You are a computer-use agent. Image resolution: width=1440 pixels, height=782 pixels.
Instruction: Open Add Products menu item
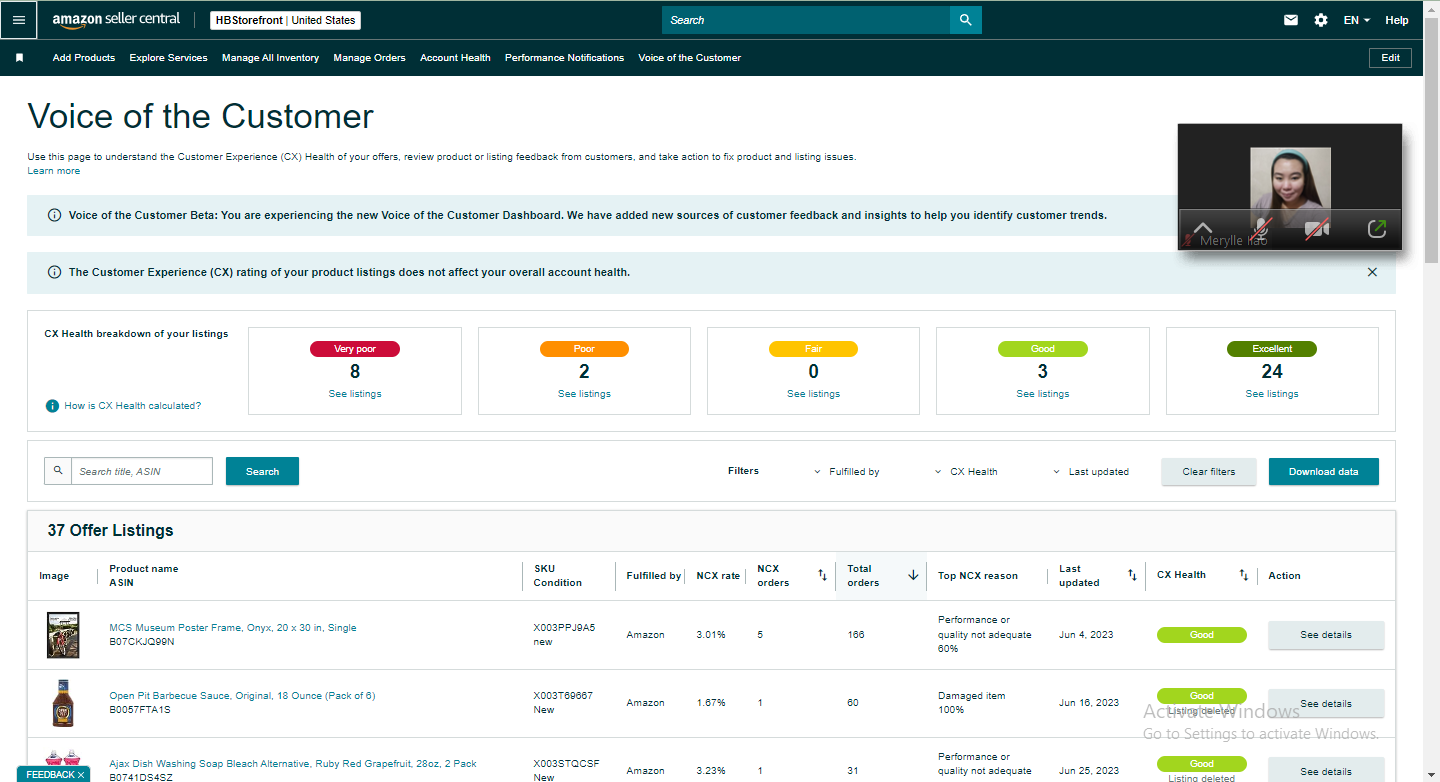point(84,58)
